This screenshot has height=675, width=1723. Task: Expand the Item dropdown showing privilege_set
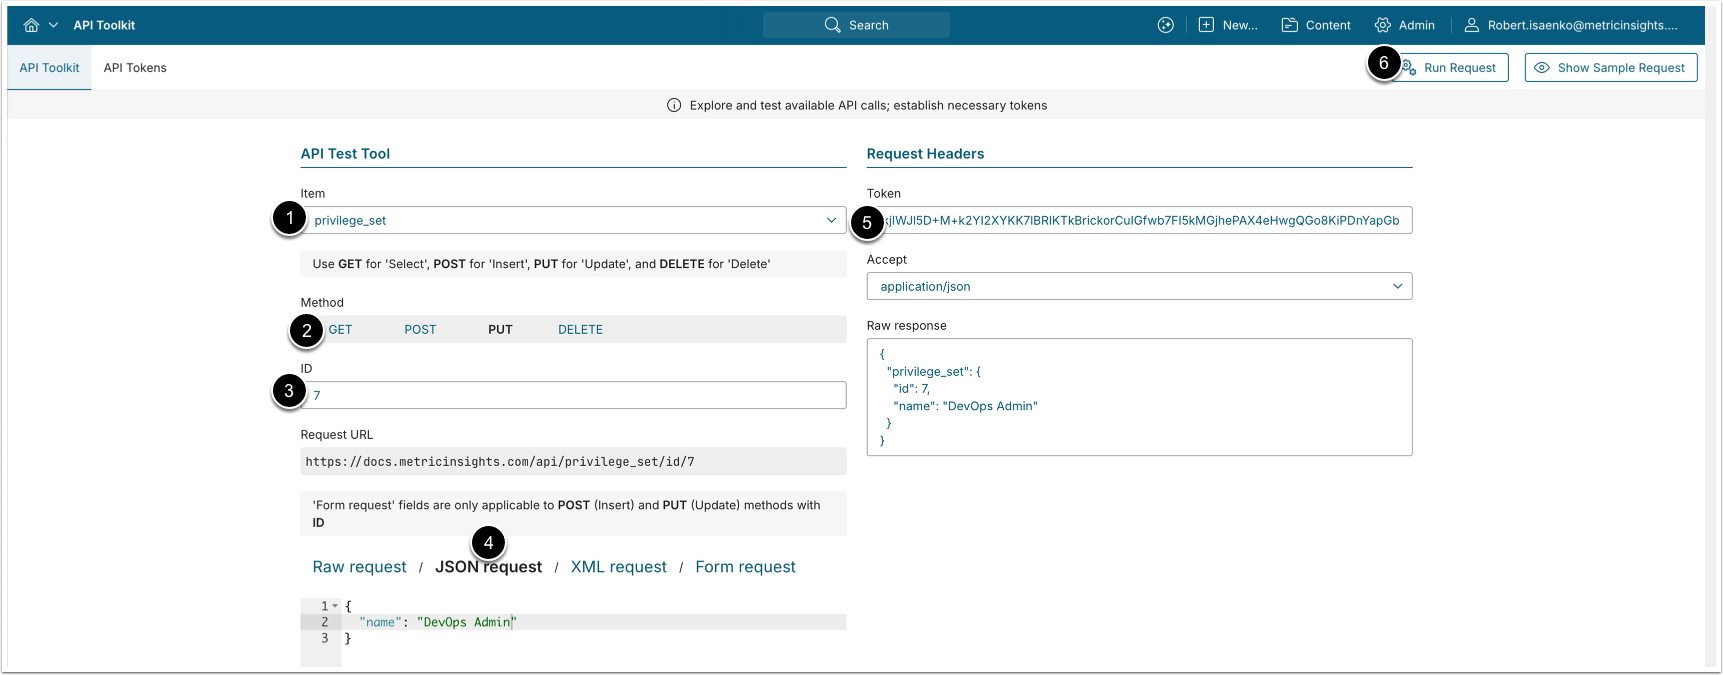pyautogui.click(x=831, y=220)
